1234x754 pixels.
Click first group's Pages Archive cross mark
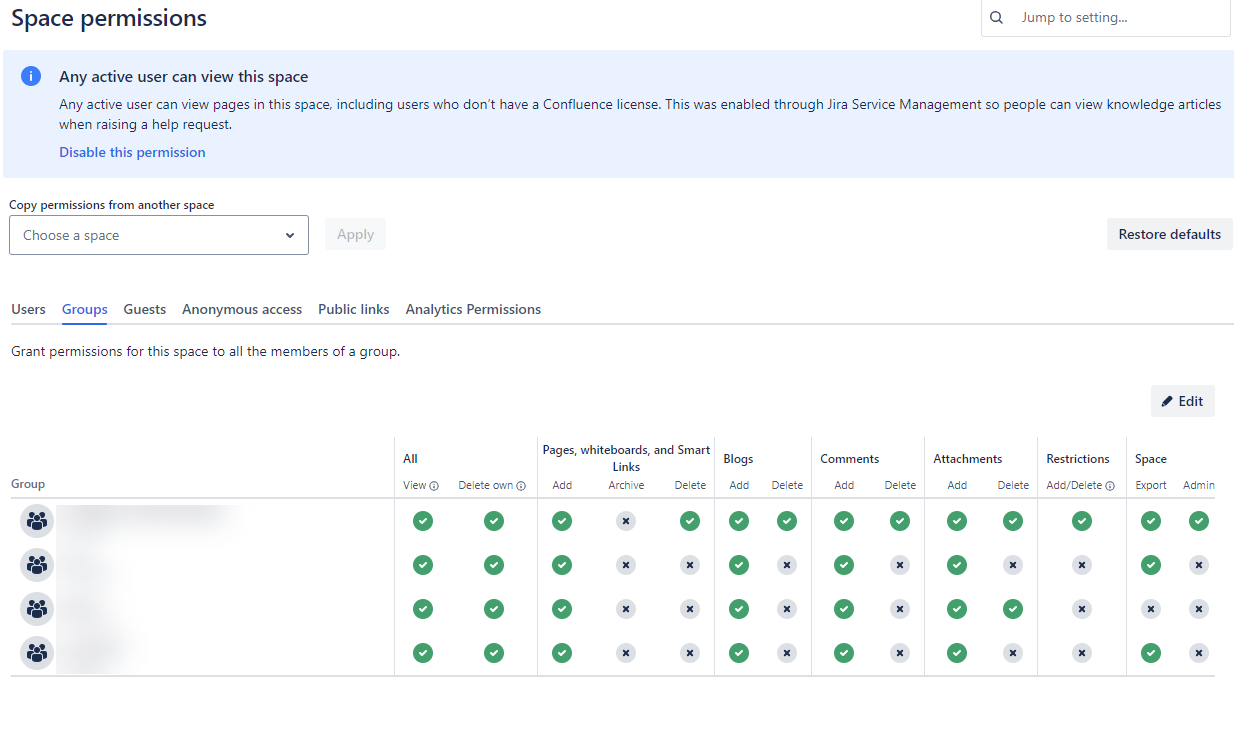click(x=626, y=521)
